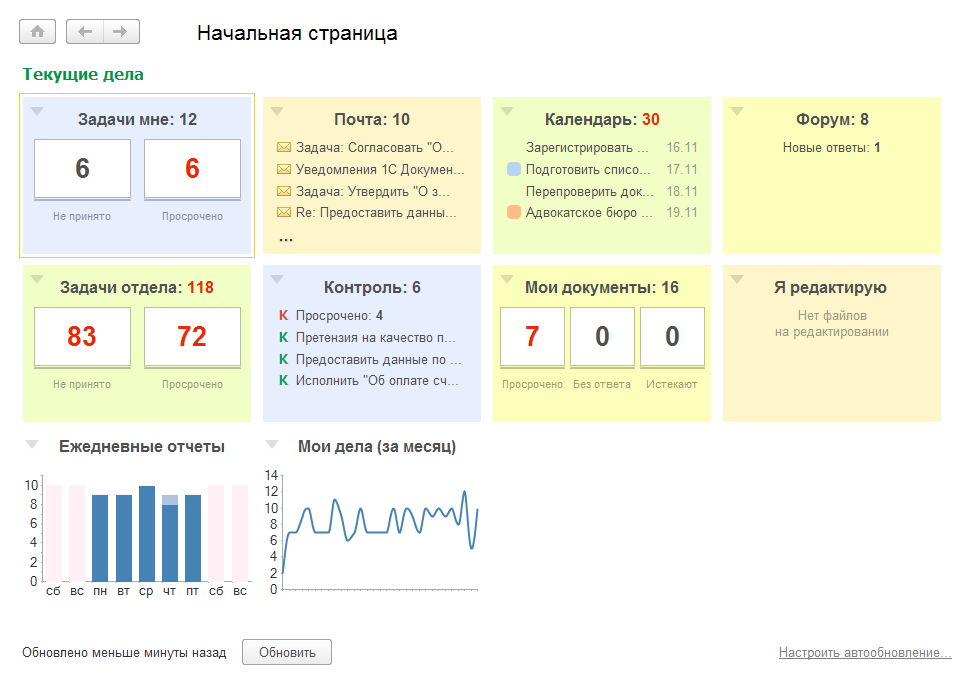
Task: Click the Home icon button
Action: point(37,32)
